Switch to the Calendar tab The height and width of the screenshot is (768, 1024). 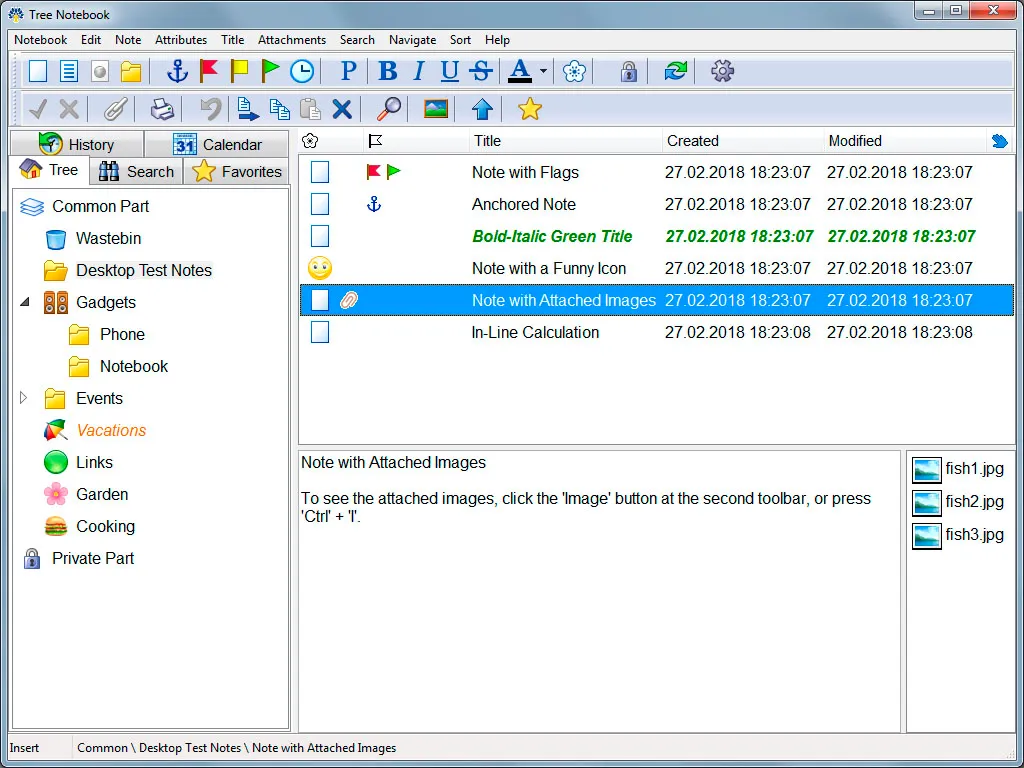[216, 143]
